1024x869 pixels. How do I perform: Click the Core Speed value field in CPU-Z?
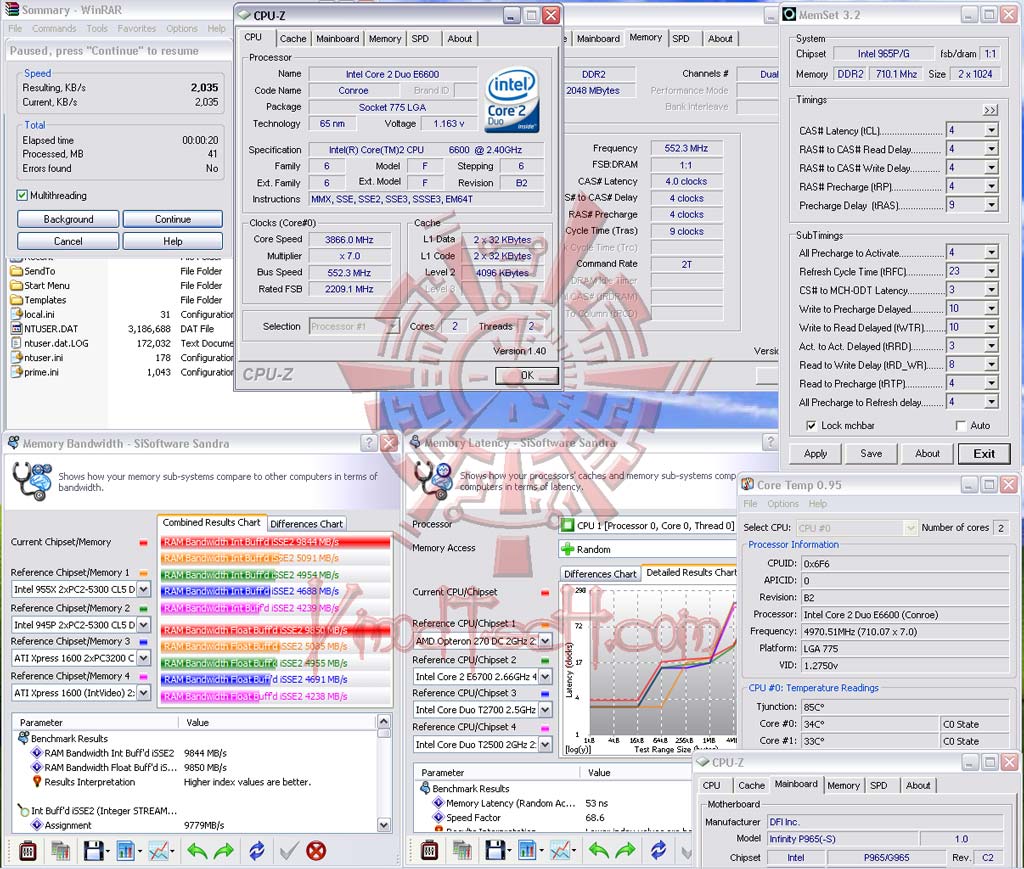[x=349, y=240]
